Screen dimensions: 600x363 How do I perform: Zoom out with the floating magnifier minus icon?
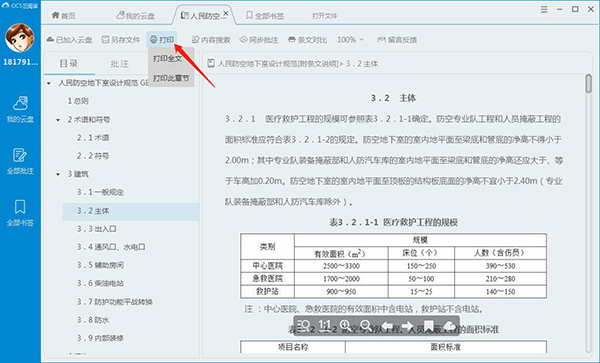click(x=366, y=326)
